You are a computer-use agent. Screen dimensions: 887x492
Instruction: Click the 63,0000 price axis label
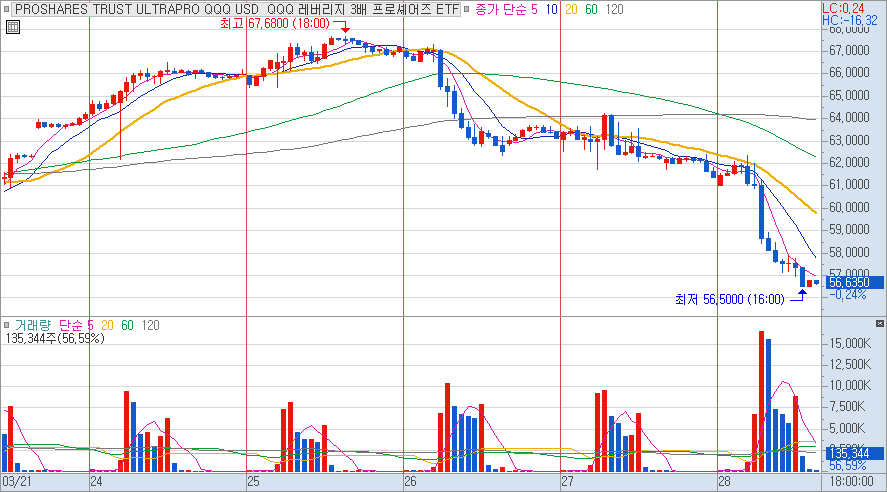(x=849, y=140)
